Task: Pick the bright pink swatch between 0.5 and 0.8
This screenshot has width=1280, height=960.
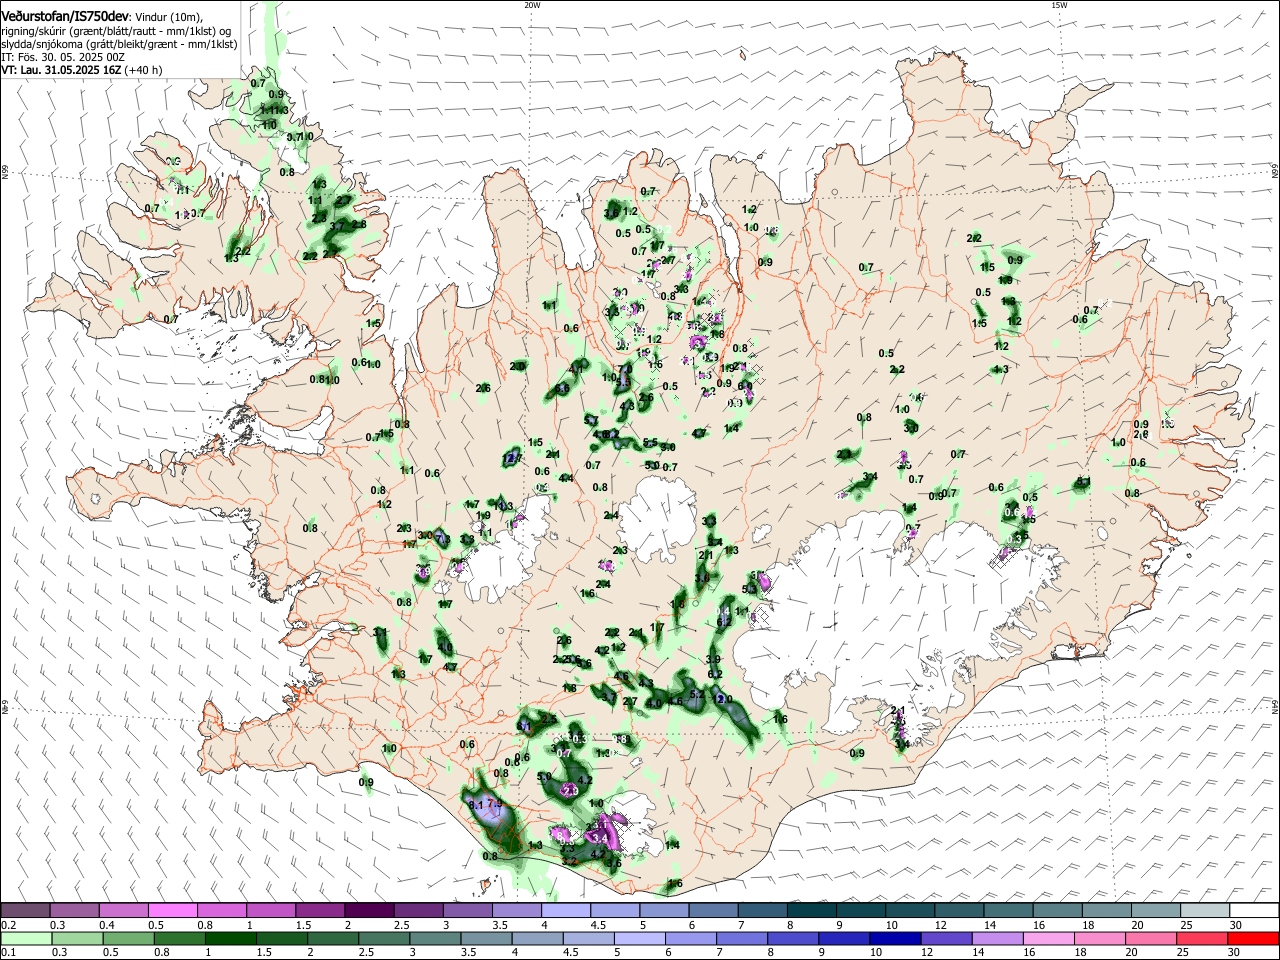Action: 172,911
